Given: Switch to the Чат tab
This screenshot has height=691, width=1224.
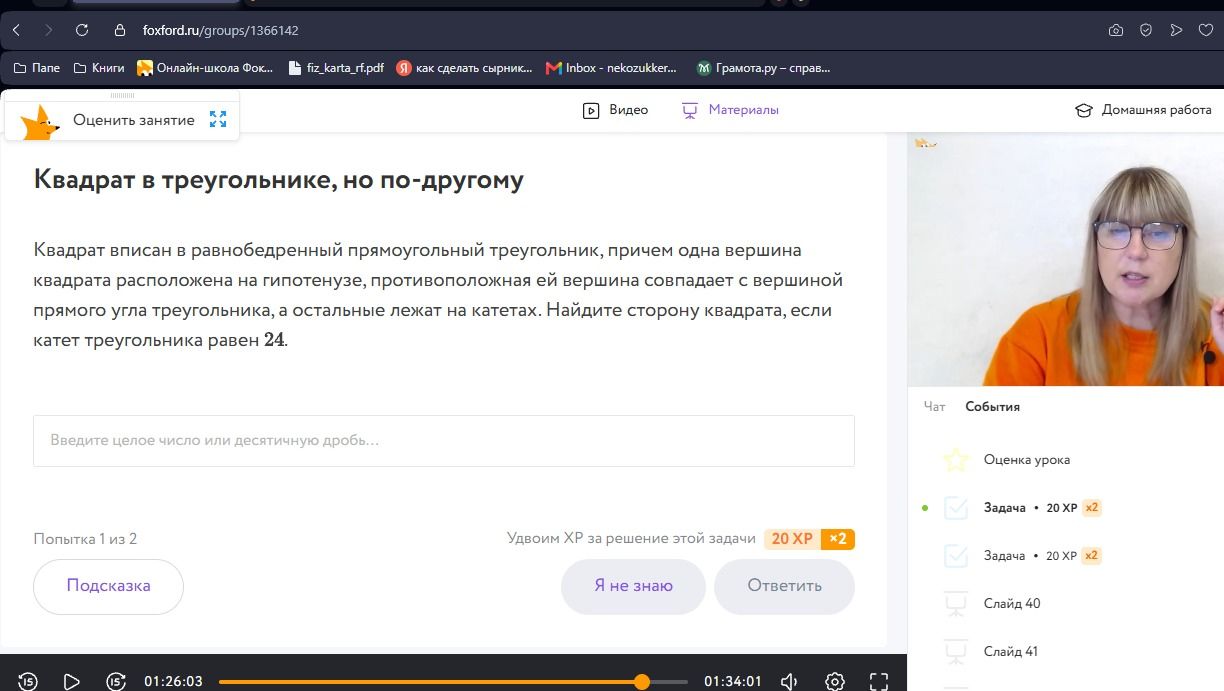Looking at the screenshot, I should [x=934, y=406].
